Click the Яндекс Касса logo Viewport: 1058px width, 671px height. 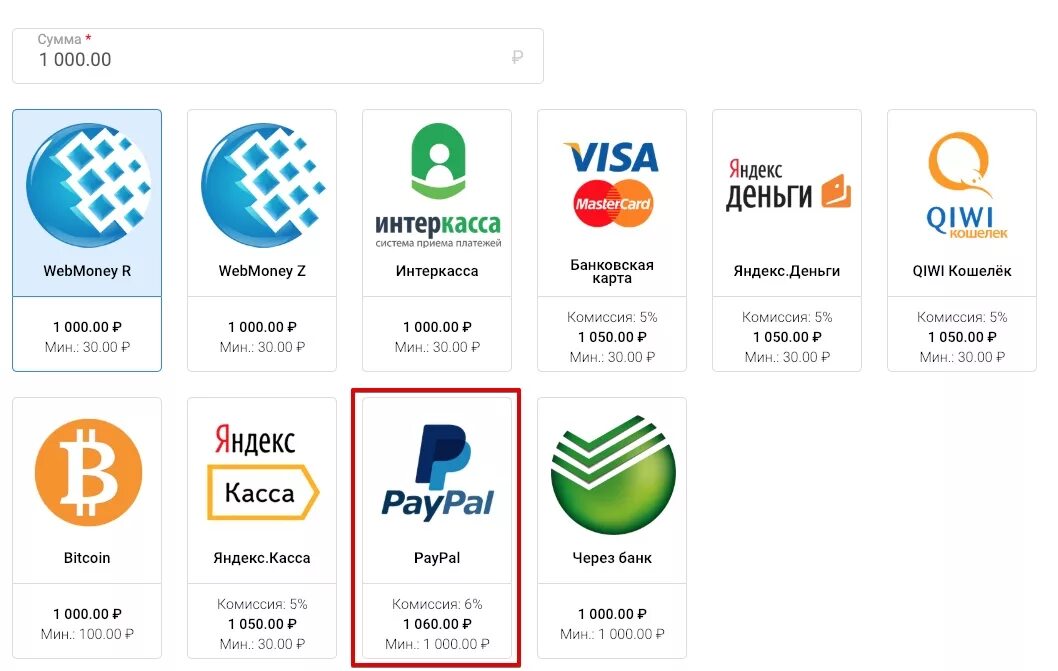(262, 471)
